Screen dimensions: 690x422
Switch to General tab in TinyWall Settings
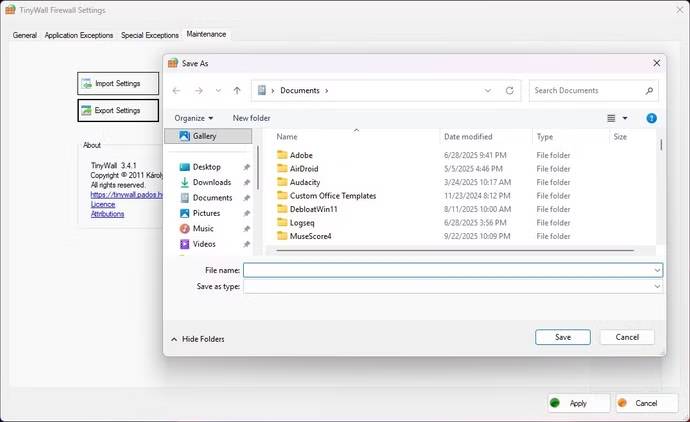[25, 35]
